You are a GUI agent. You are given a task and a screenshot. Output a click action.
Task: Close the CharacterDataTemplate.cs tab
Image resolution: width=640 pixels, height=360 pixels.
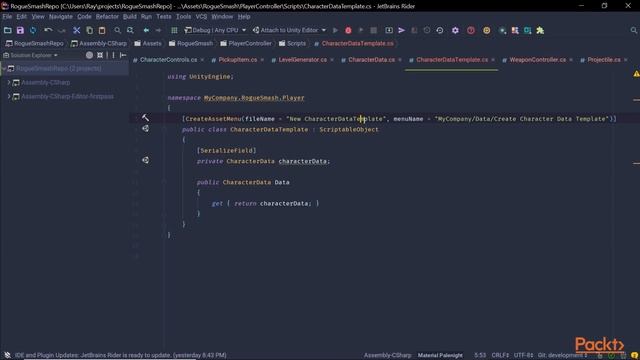click(x=493, y=60)
